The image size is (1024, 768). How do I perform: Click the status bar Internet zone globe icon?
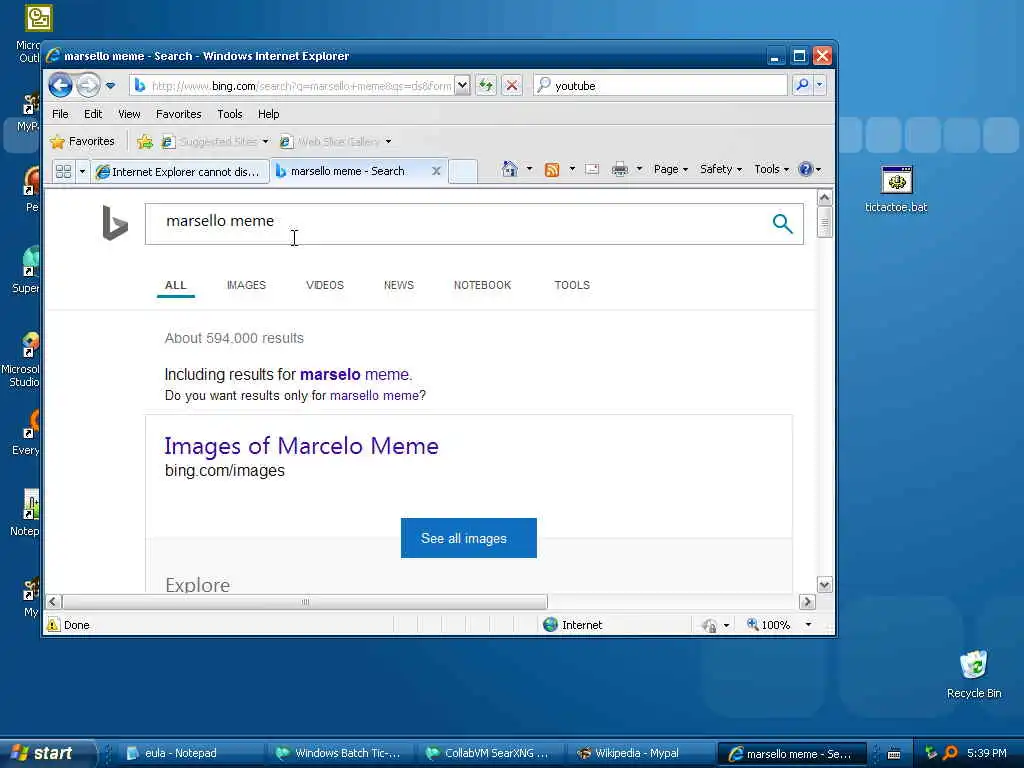point(551,625)
